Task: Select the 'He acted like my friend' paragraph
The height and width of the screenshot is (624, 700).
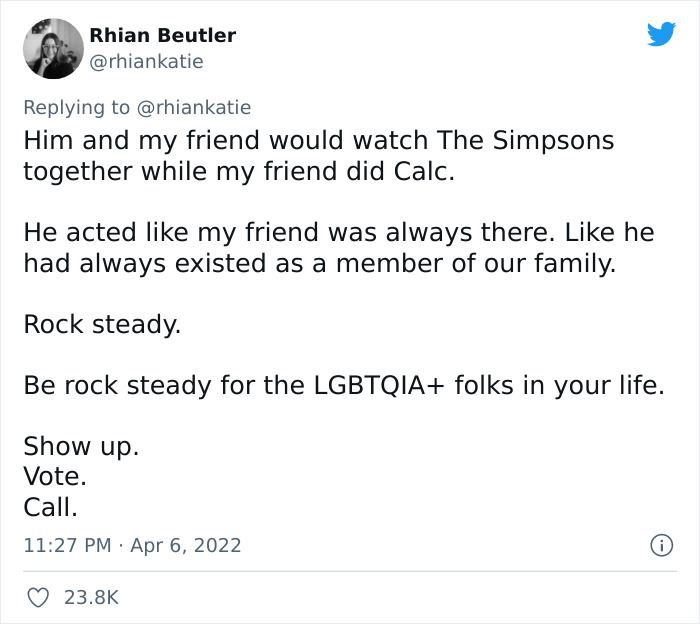Action: 338,248
